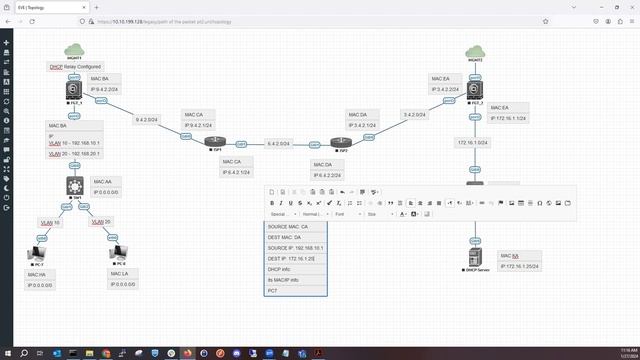Insert special character omega icon

pyautogui.click(x=540, y=203)
